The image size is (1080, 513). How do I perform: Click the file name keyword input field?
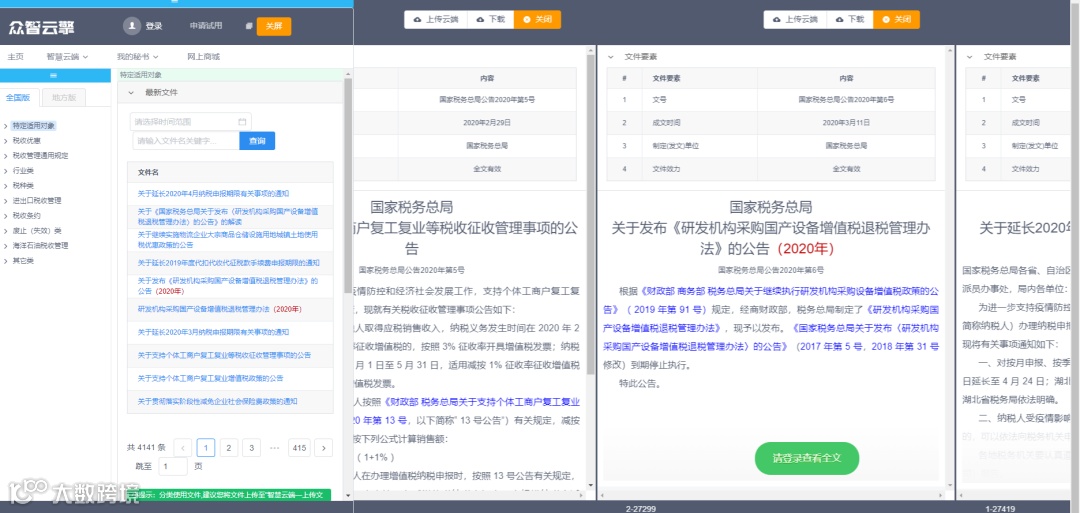click(x=186, y=140)
